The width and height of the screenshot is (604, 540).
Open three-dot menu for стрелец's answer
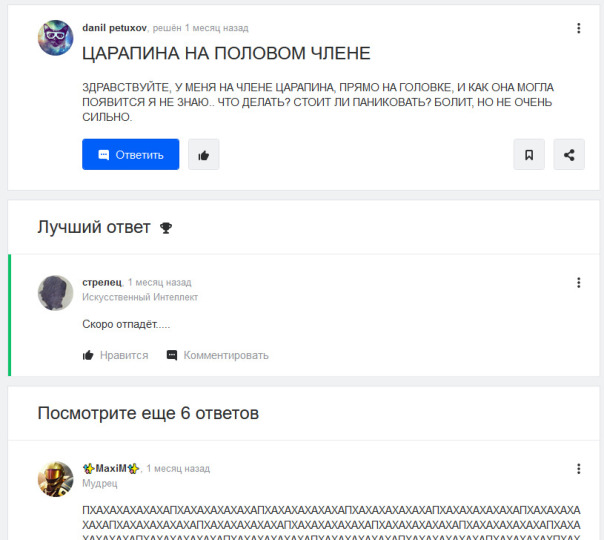click(x=578, y=283)
